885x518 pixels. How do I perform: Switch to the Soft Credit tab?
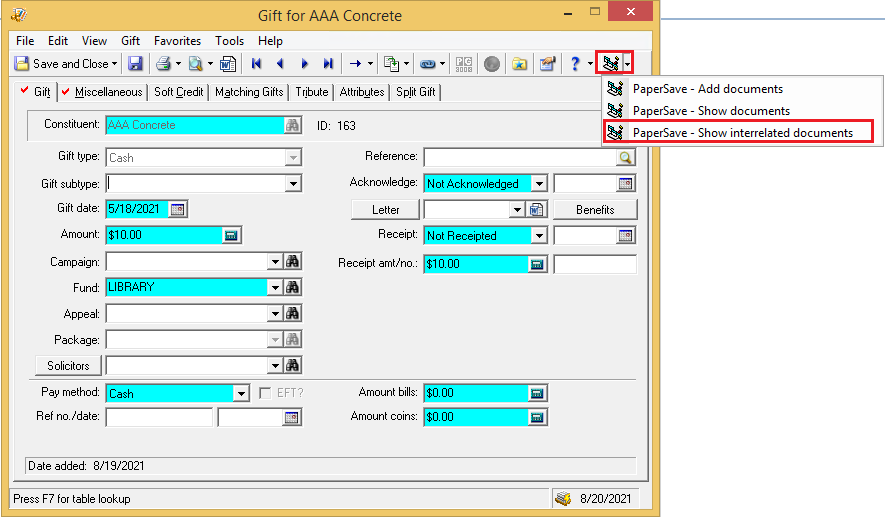pos(178,92)
